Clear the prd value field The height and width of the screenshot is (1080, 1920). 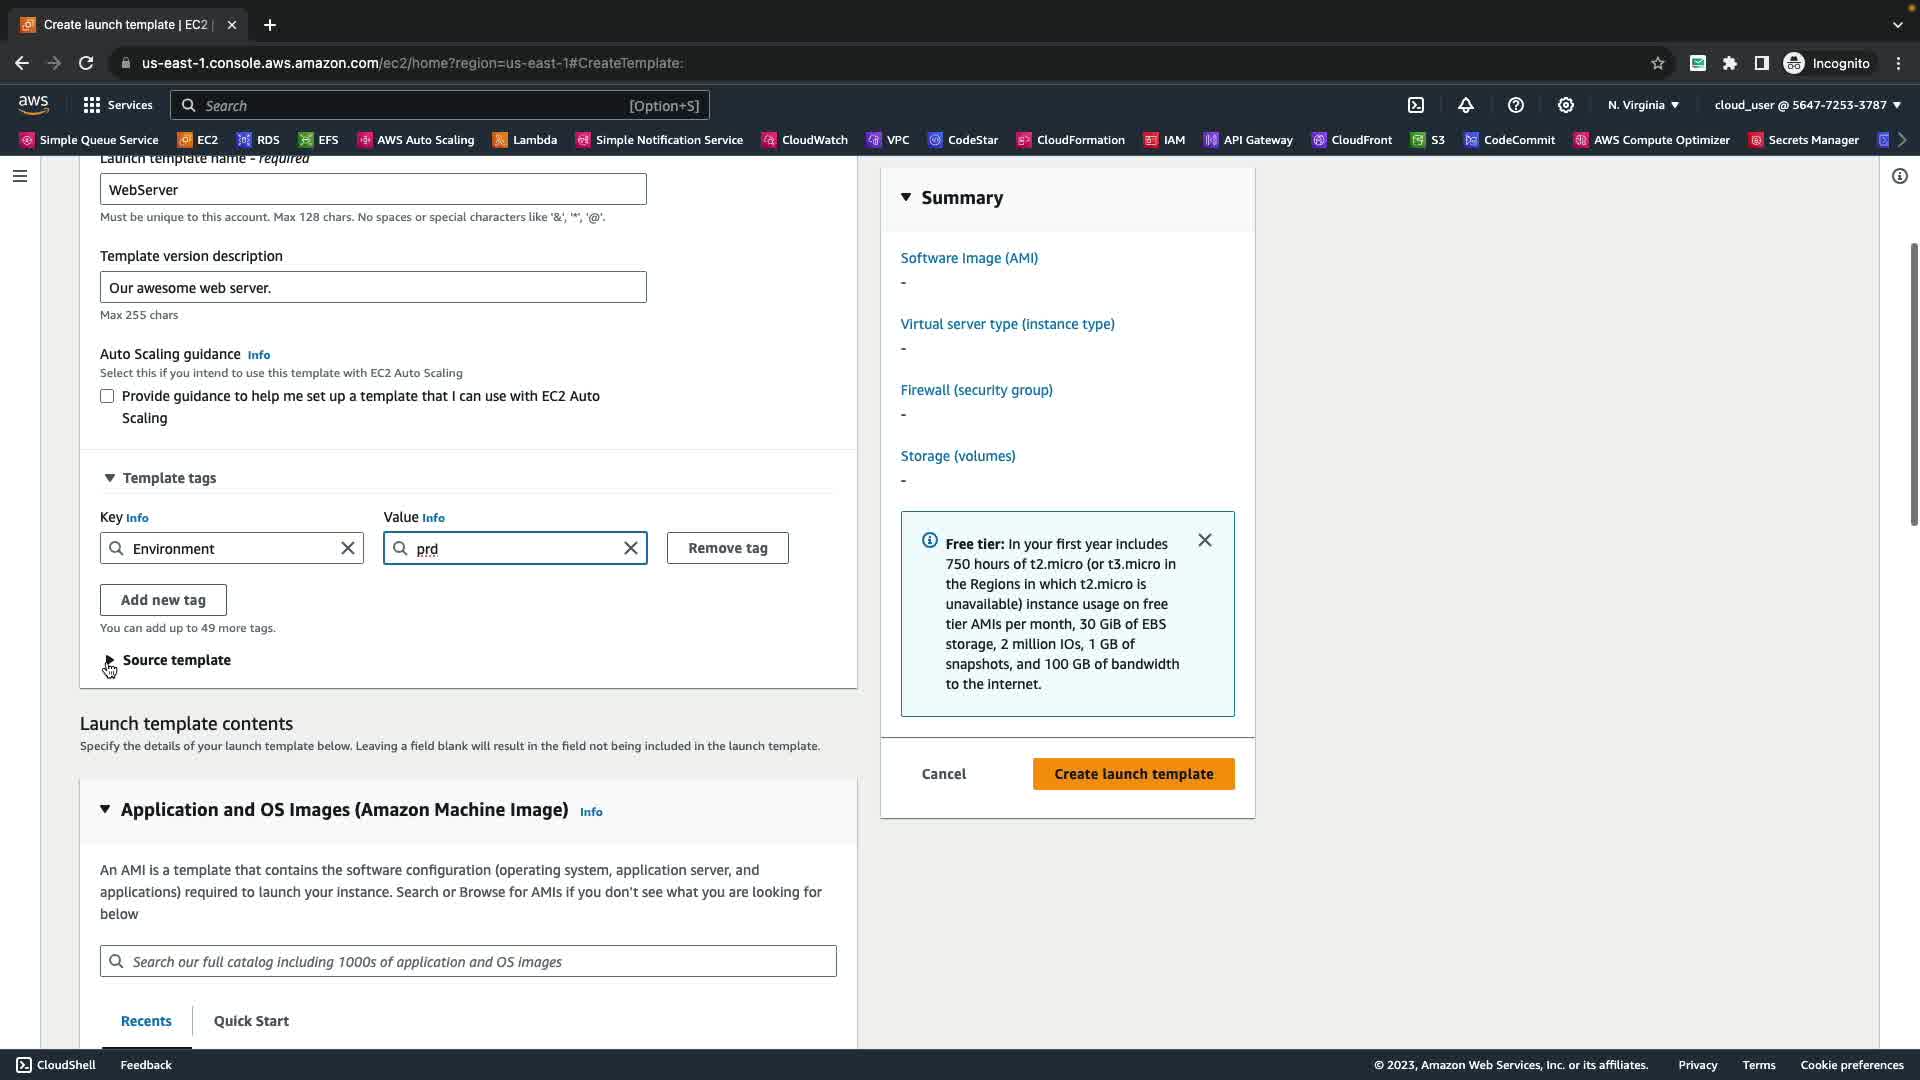click(x=631, y=548)
